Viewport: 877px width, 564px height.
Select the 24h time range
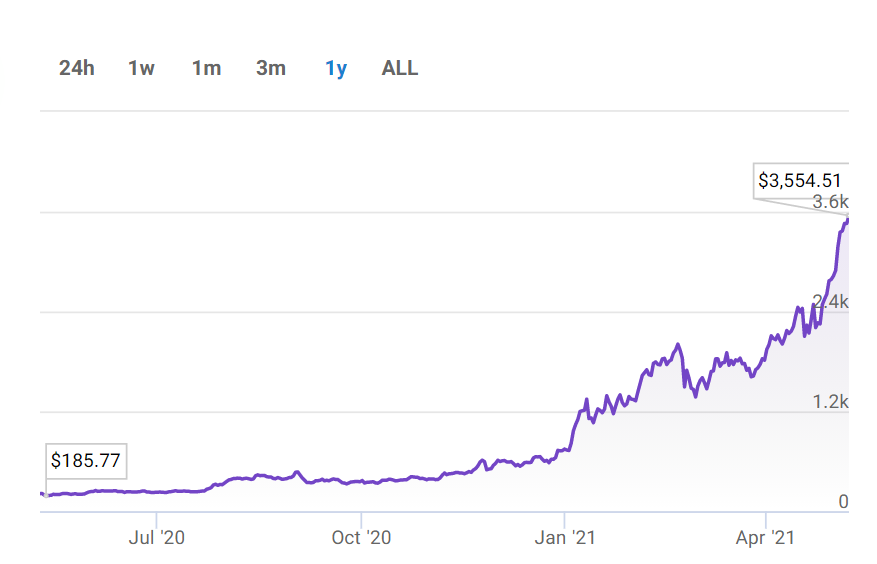pyautogui.click(x=77, y=68)
